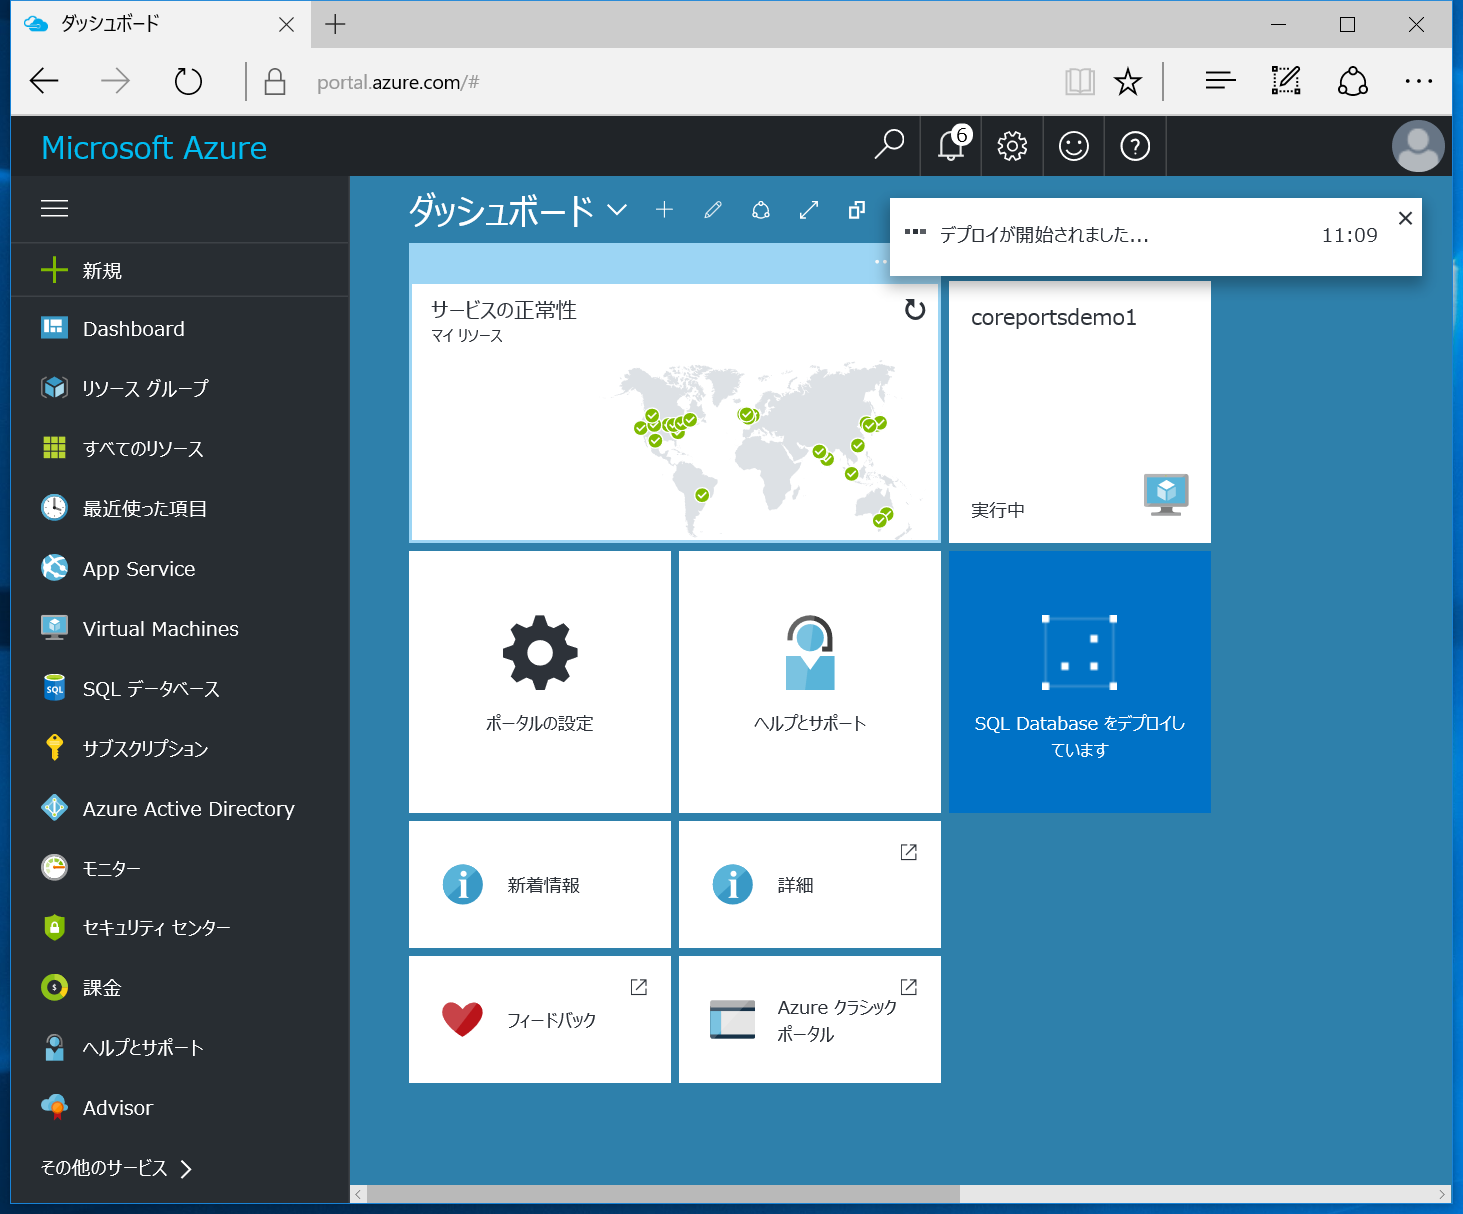
Task: Enter full screen dashboard mode
Action: coord(809,210)
